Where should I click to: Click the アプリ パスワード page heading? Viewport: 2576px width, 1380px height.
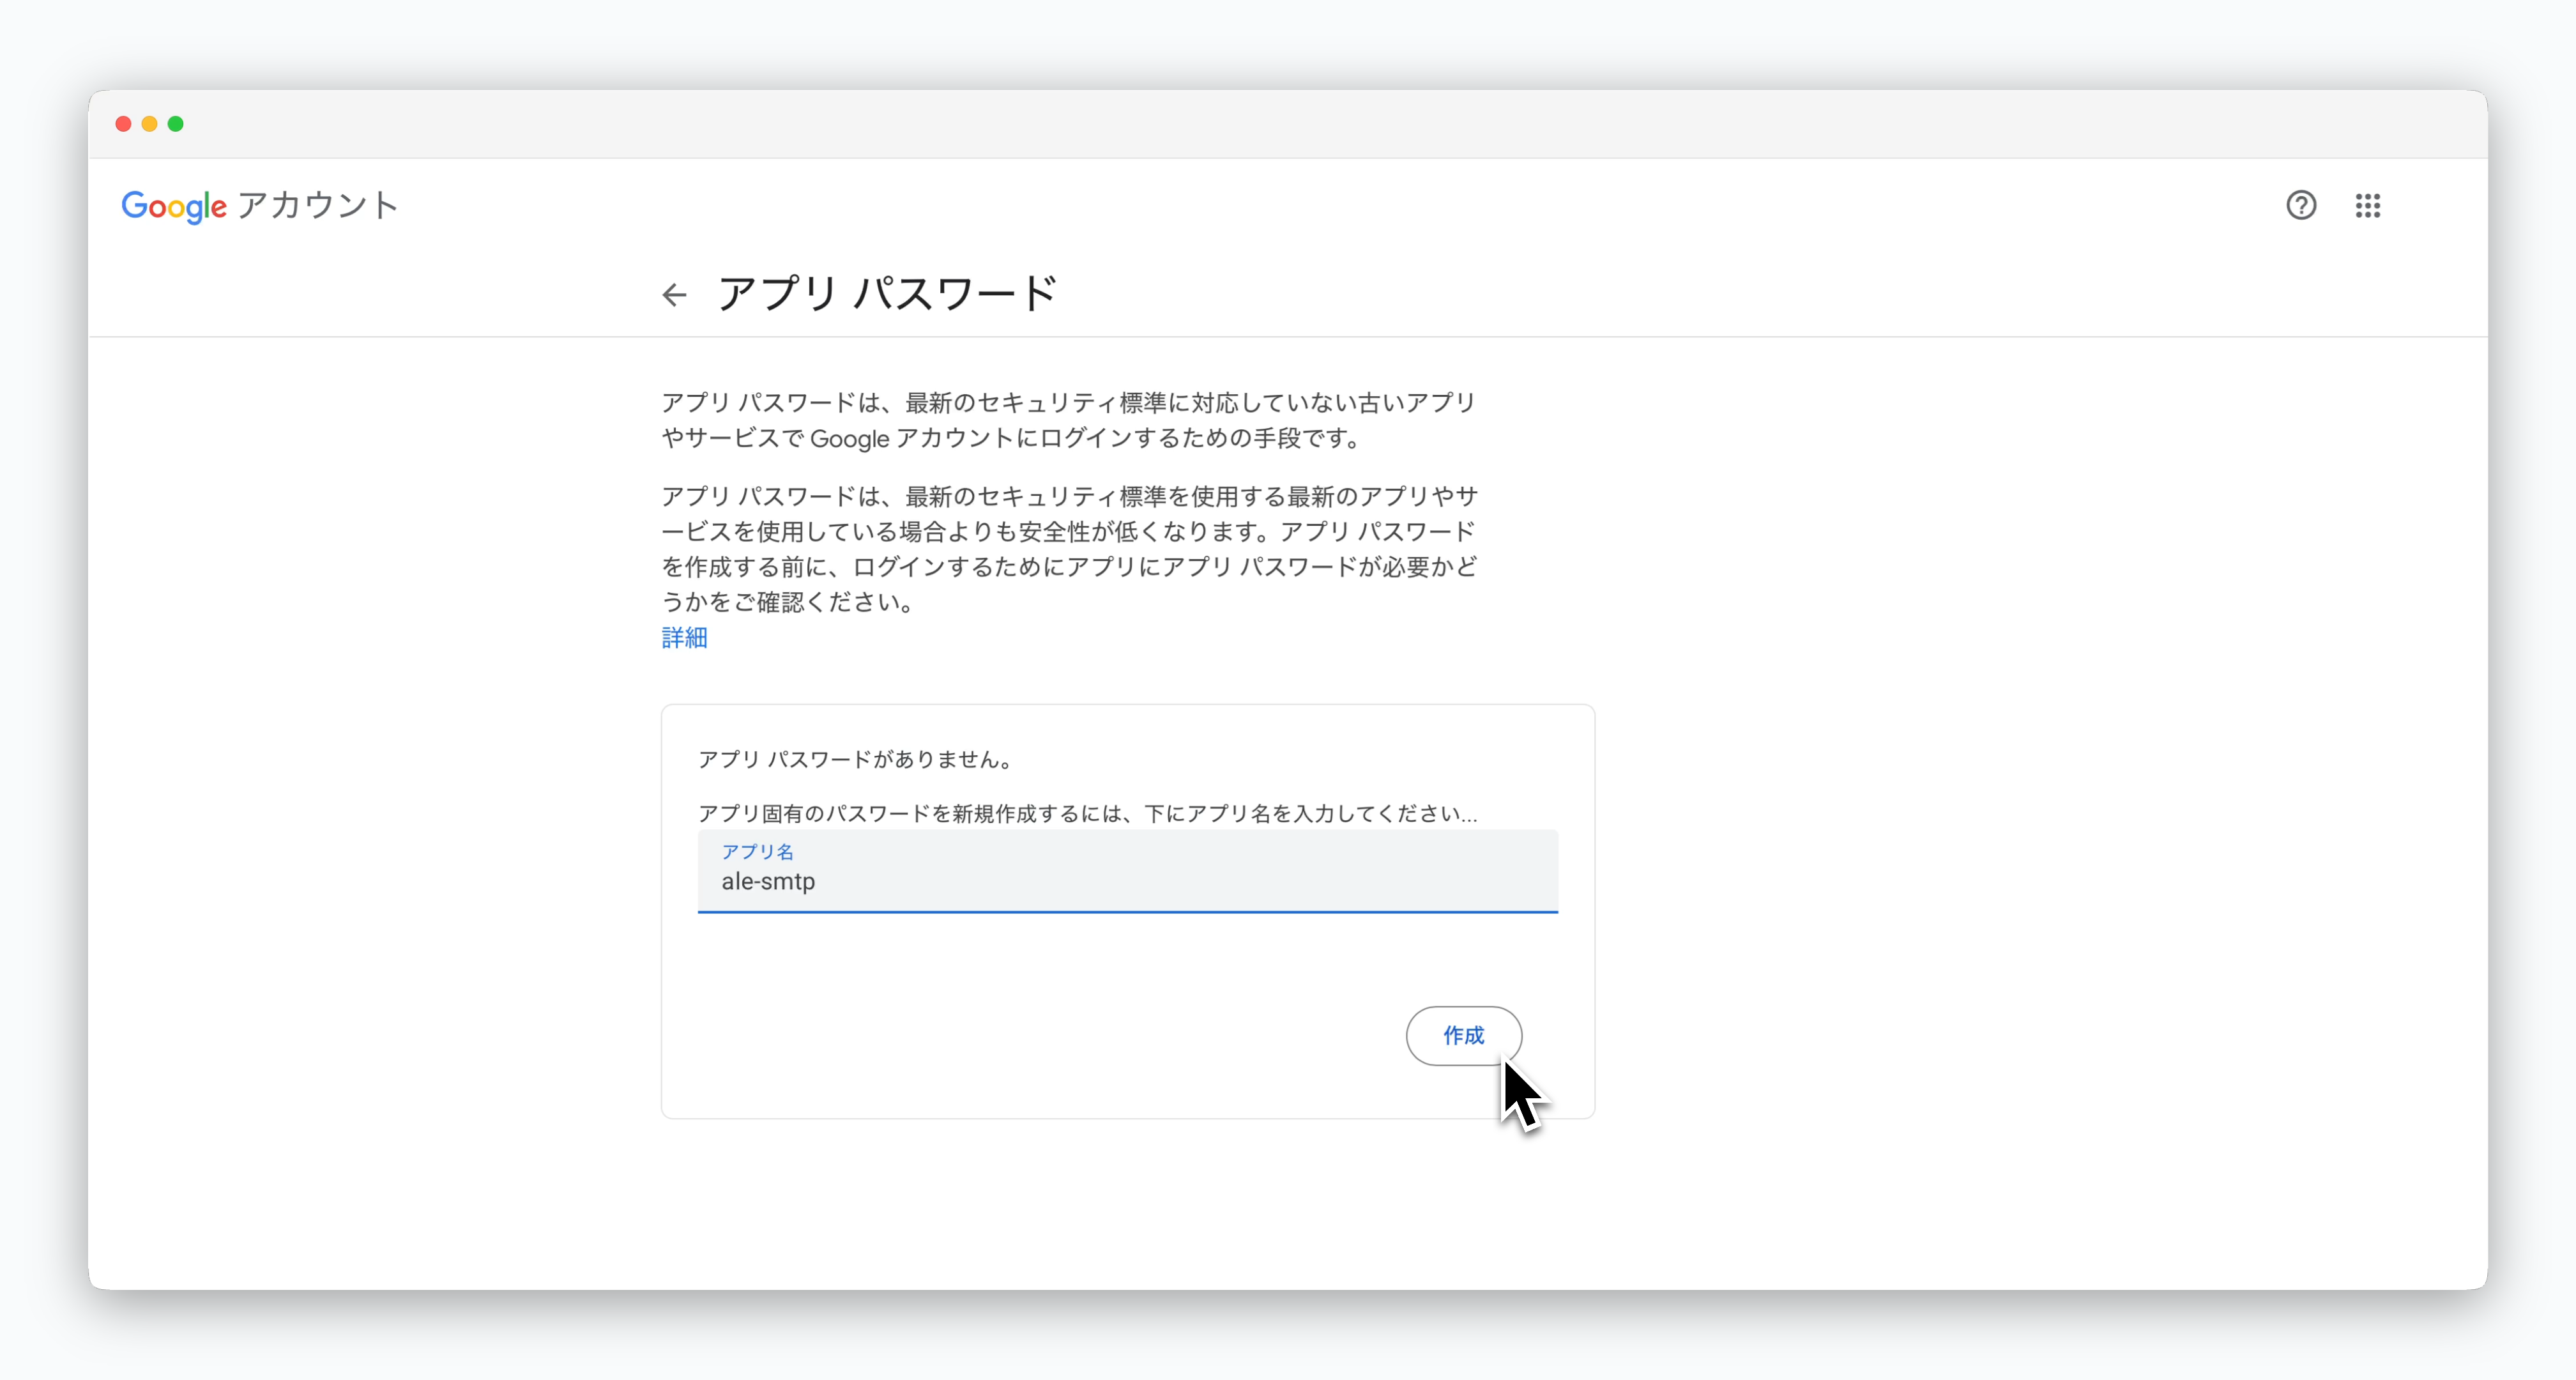tap(887, 294)
